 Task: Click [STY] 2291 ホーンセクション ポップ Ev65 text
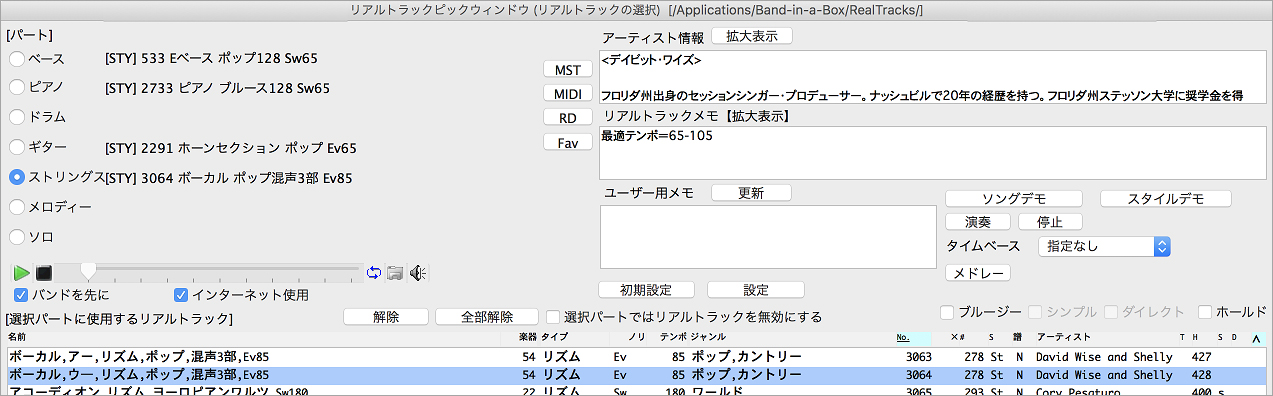tap(231, 148)
